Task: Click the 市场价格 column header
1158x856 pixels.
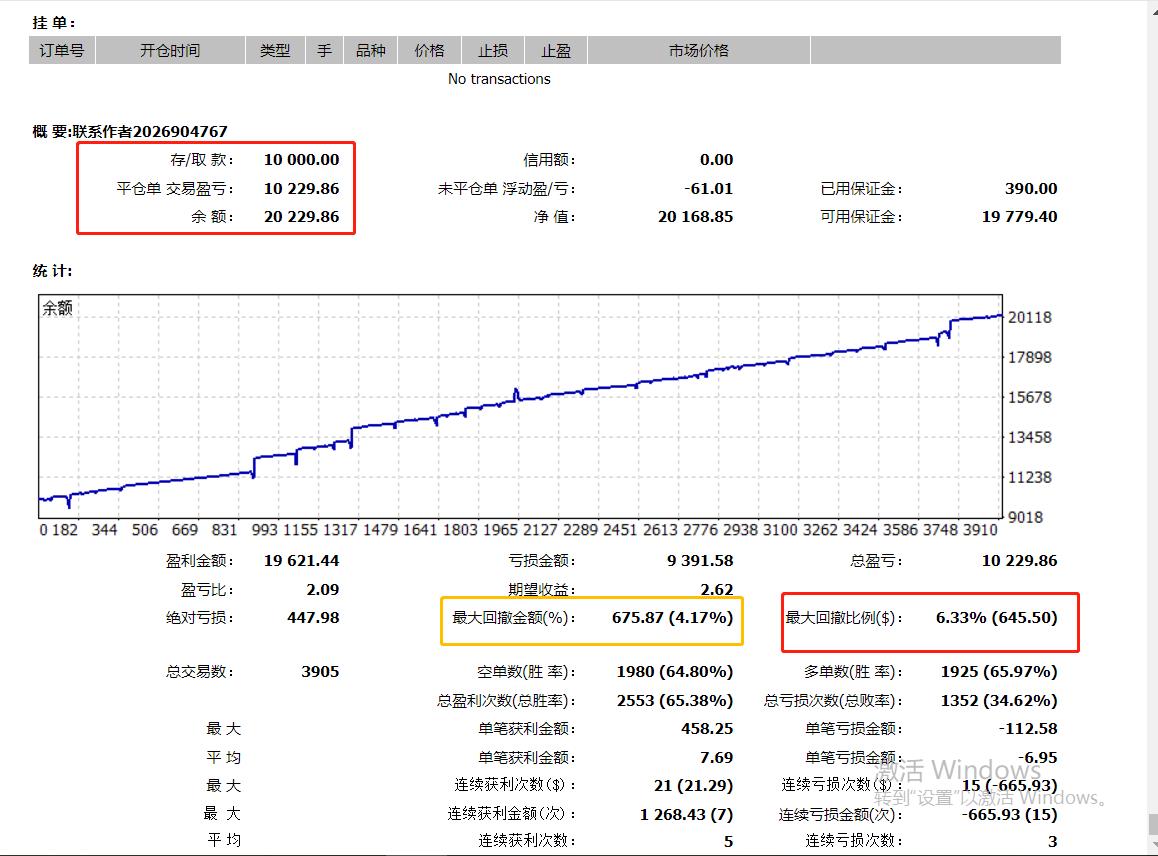Action: click(698, 51)
